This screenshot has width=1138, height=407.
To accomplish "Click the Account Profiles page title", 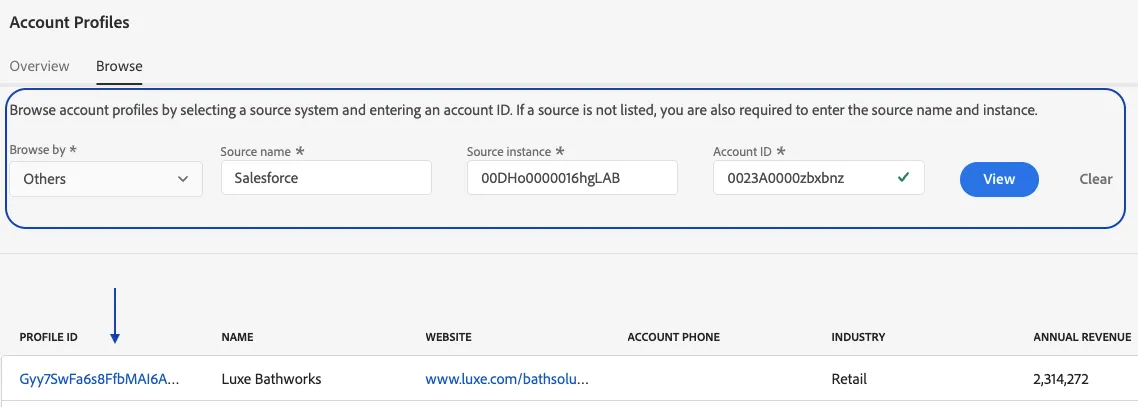I will pyautogui.click(x=70, y=22).
